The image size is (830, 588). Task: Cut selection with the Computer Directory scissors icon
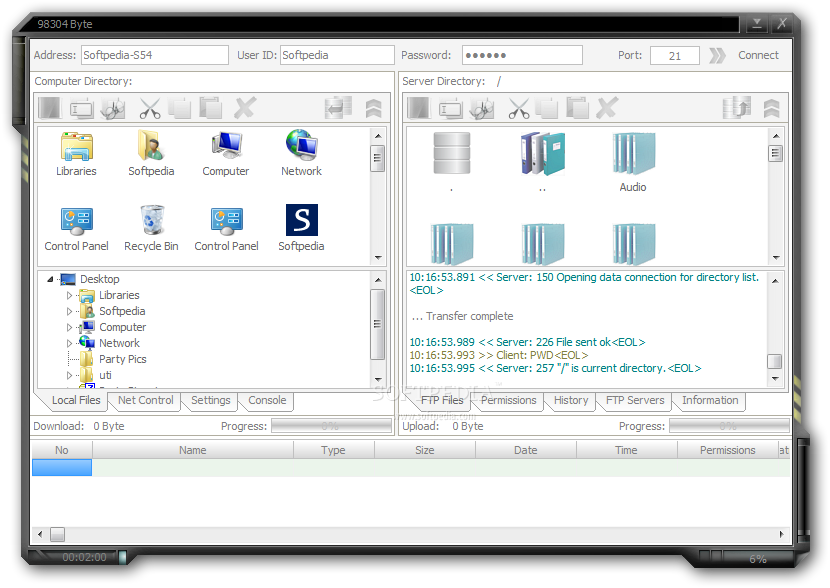click(150, 108)
